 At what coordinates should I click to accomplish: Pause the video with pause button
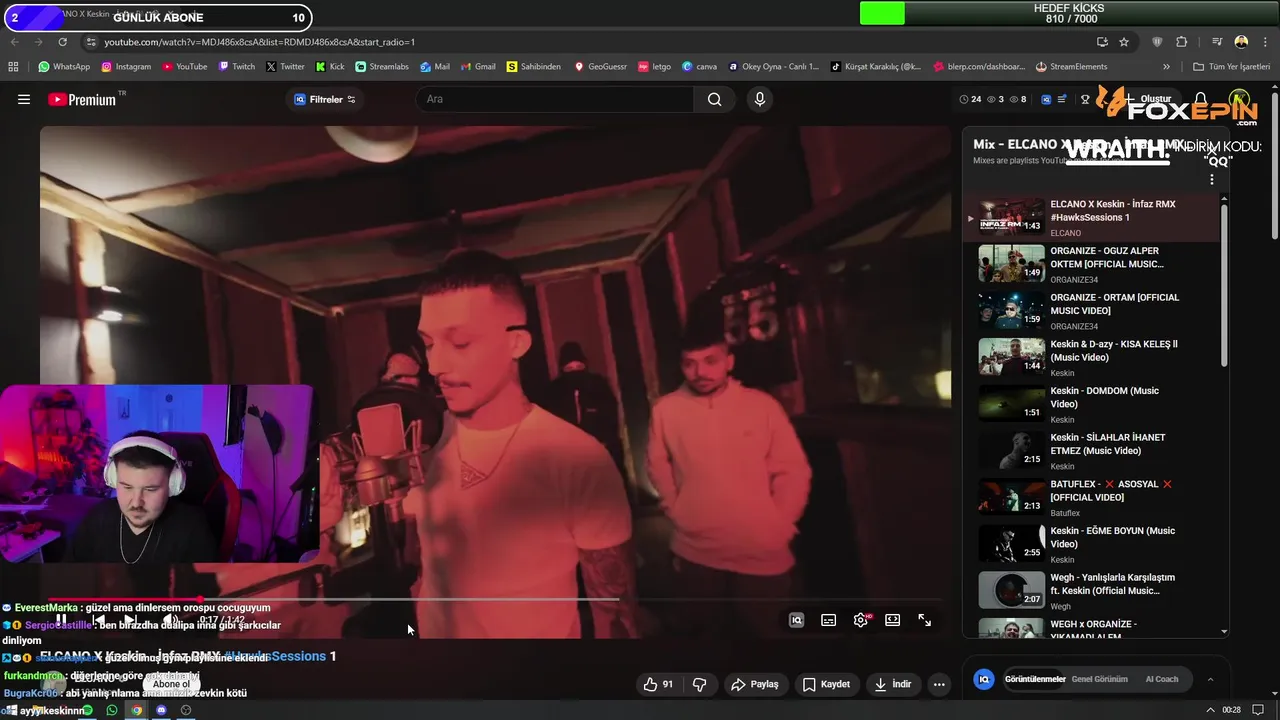[x=61, y=620]
